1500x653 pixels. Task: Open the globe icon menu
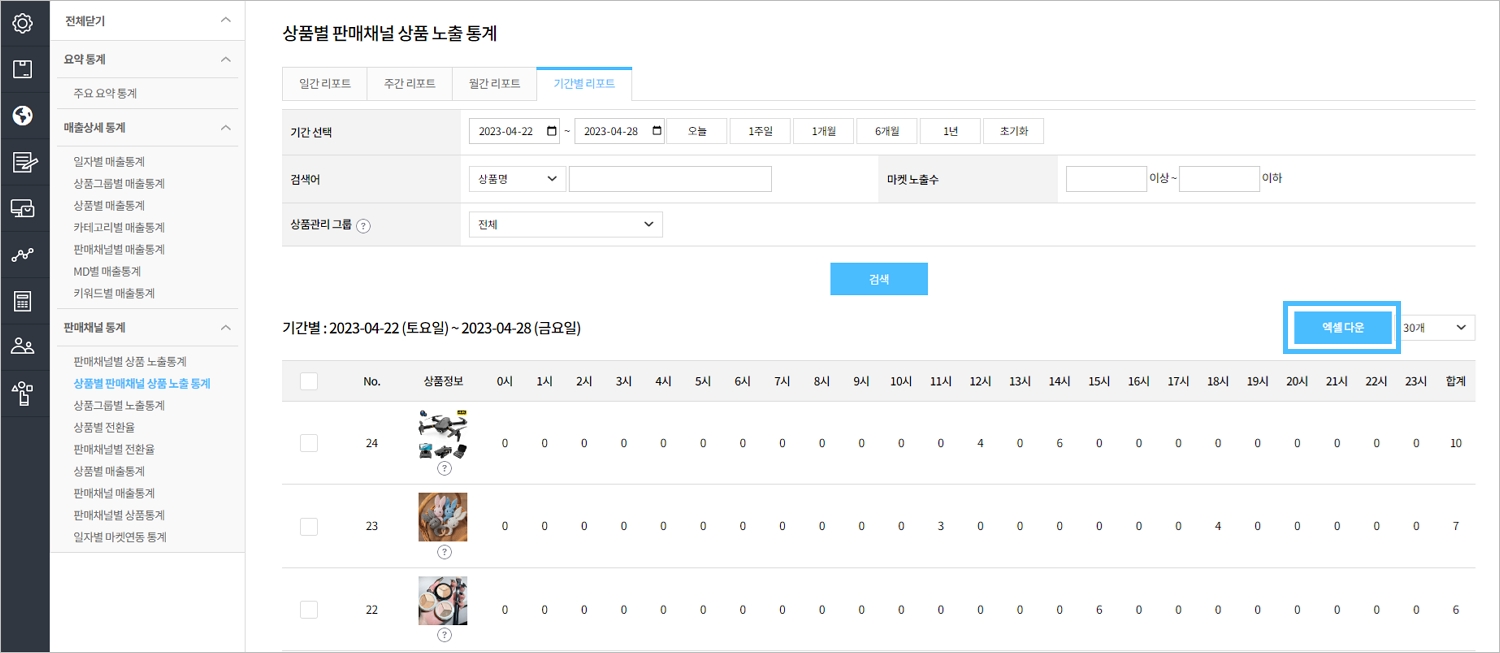23,115
